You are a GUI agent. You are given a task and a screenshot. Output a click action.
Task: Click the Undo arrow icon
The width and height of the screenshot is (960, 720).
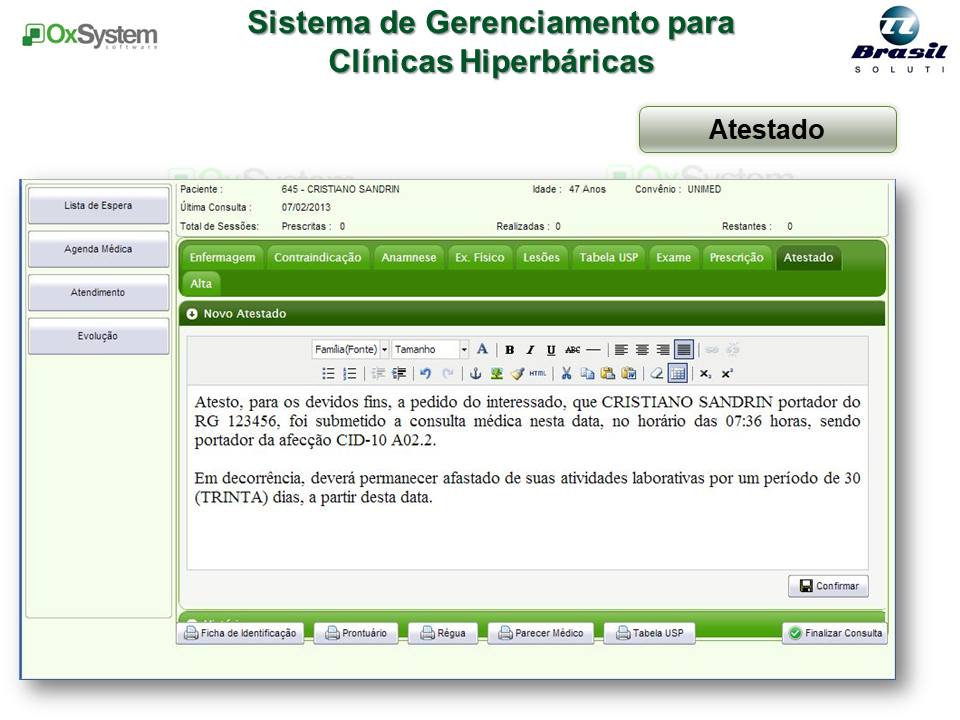425,374
